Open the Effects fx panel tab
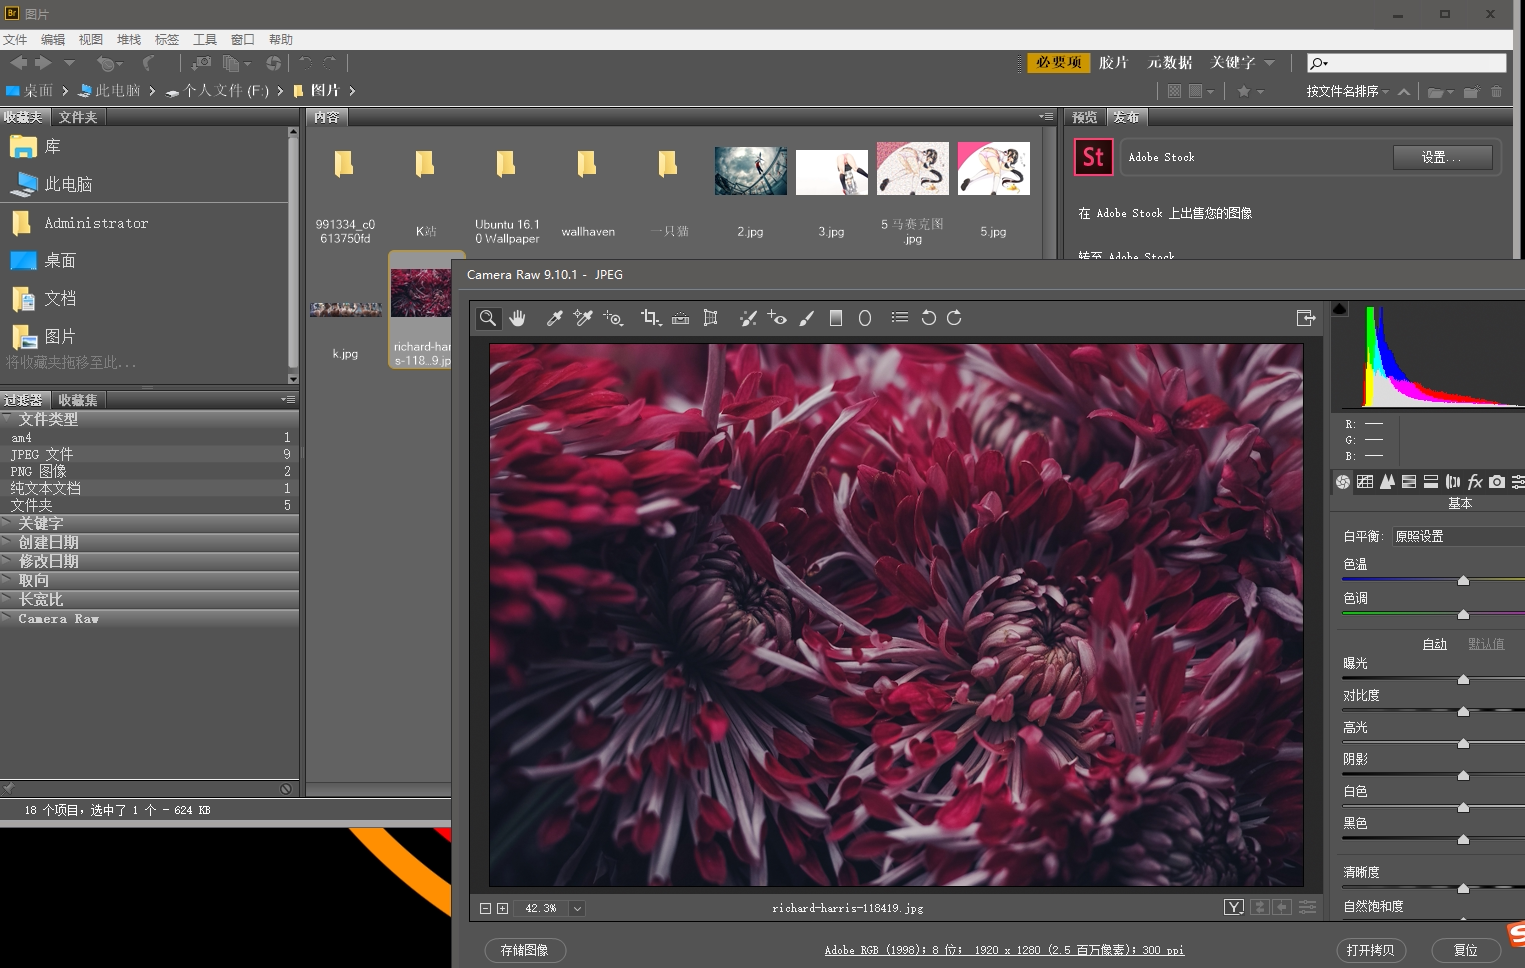Viewport: 1525px width, 968px height. (x=1475, y=482)
